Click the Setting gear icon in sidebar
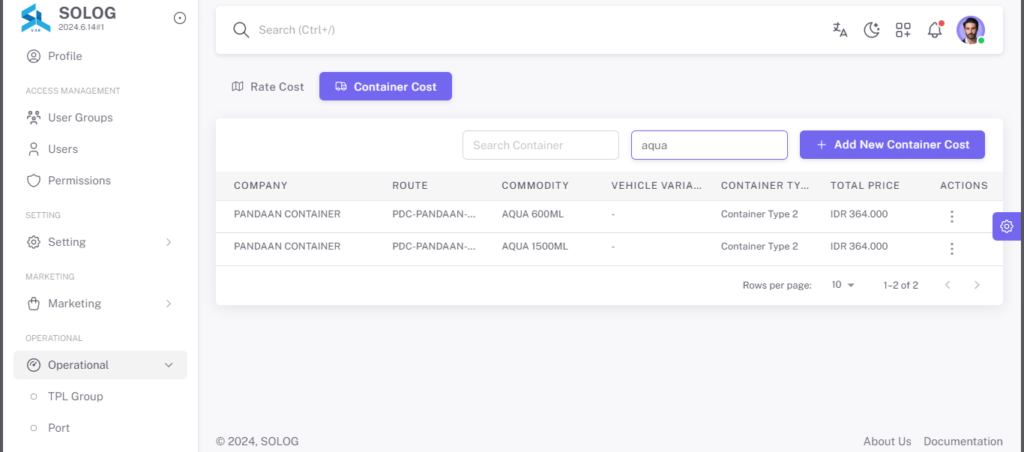The image size is (1024, 452). [33, 242]
